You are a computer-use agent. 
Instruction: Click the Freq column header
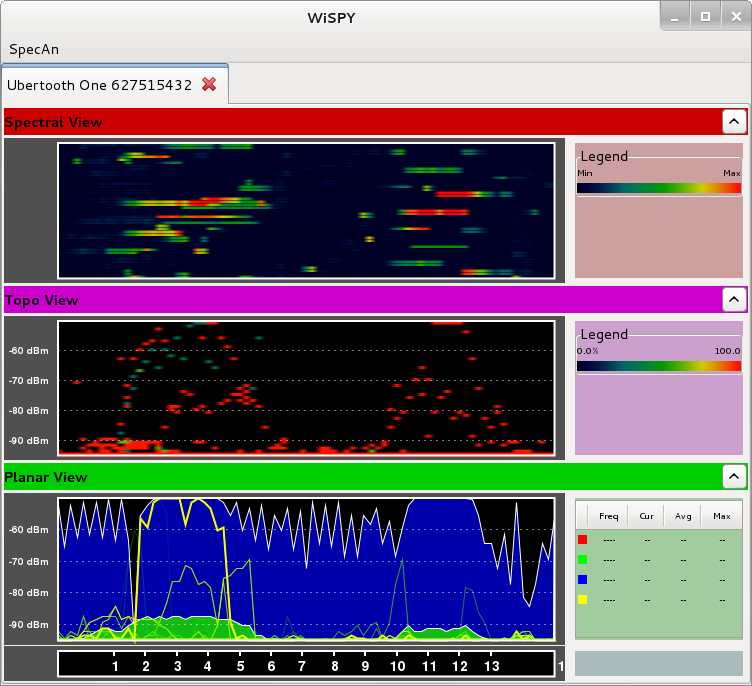(608, 516)
